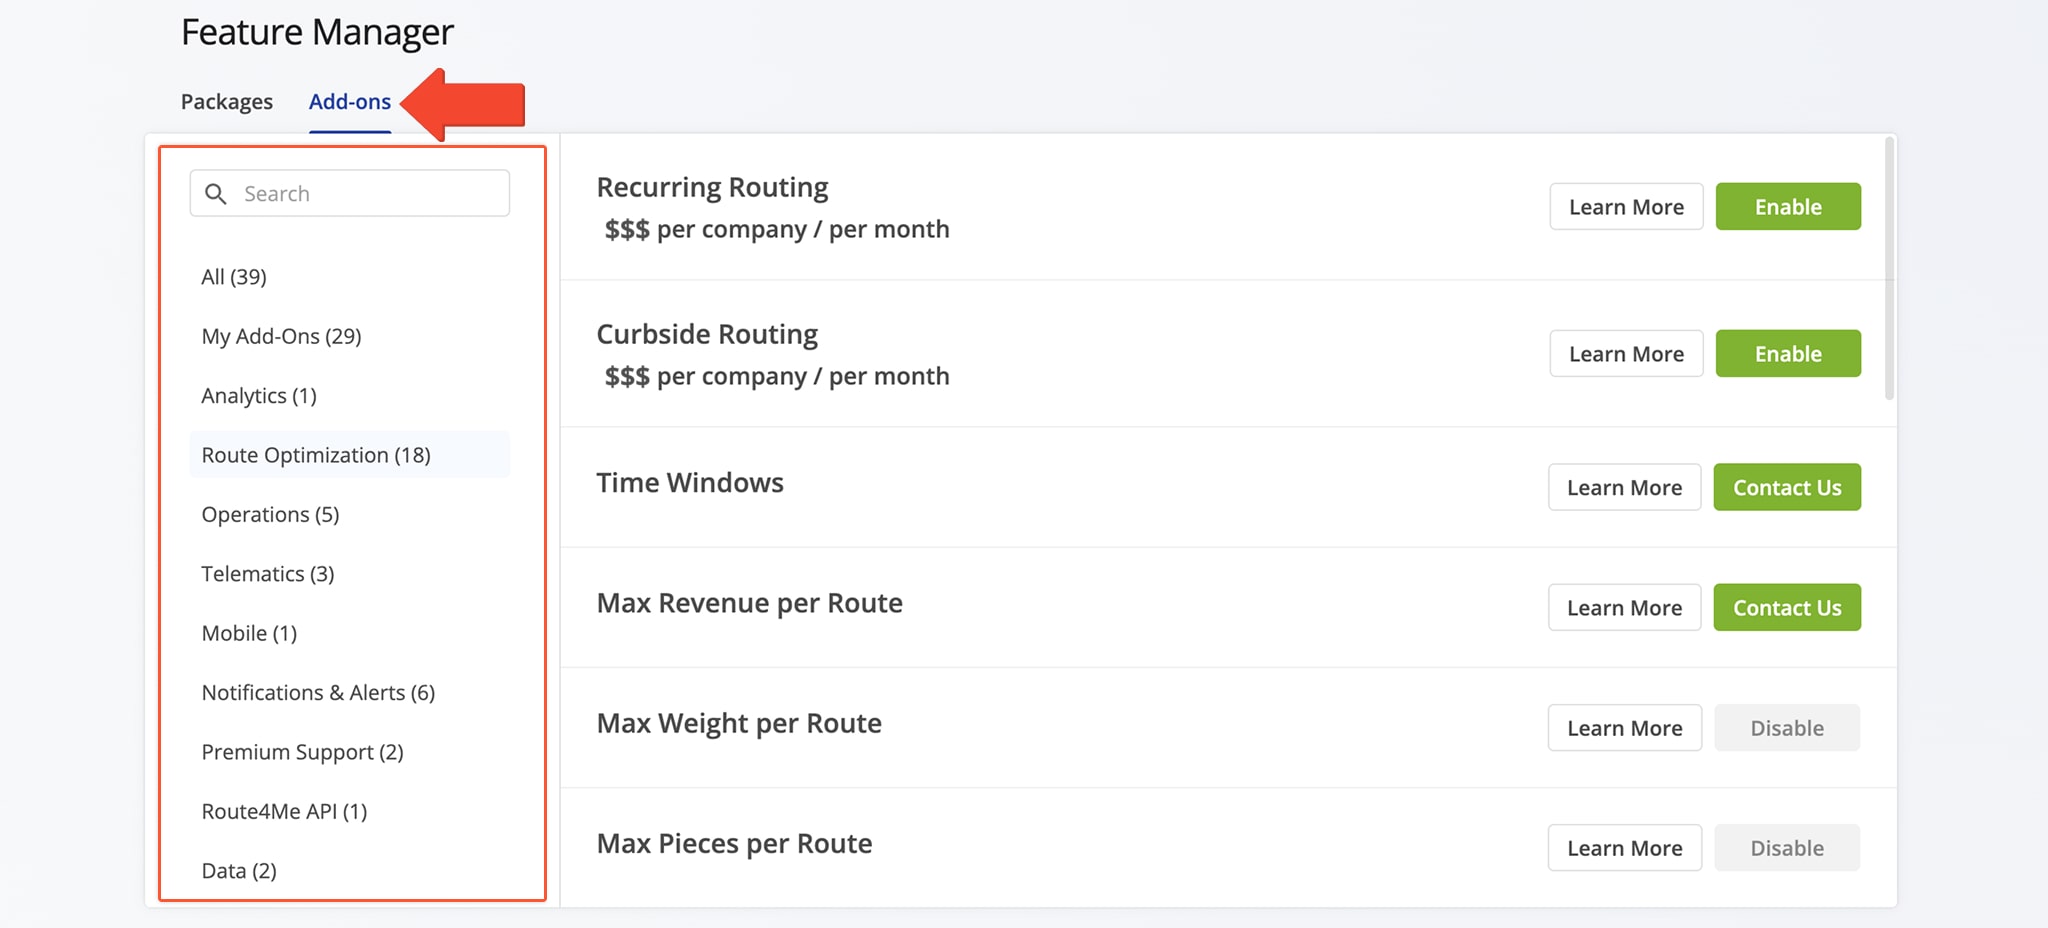Filter by My Add-Ons (29)

pyautogui.click(x=281, y=336)
